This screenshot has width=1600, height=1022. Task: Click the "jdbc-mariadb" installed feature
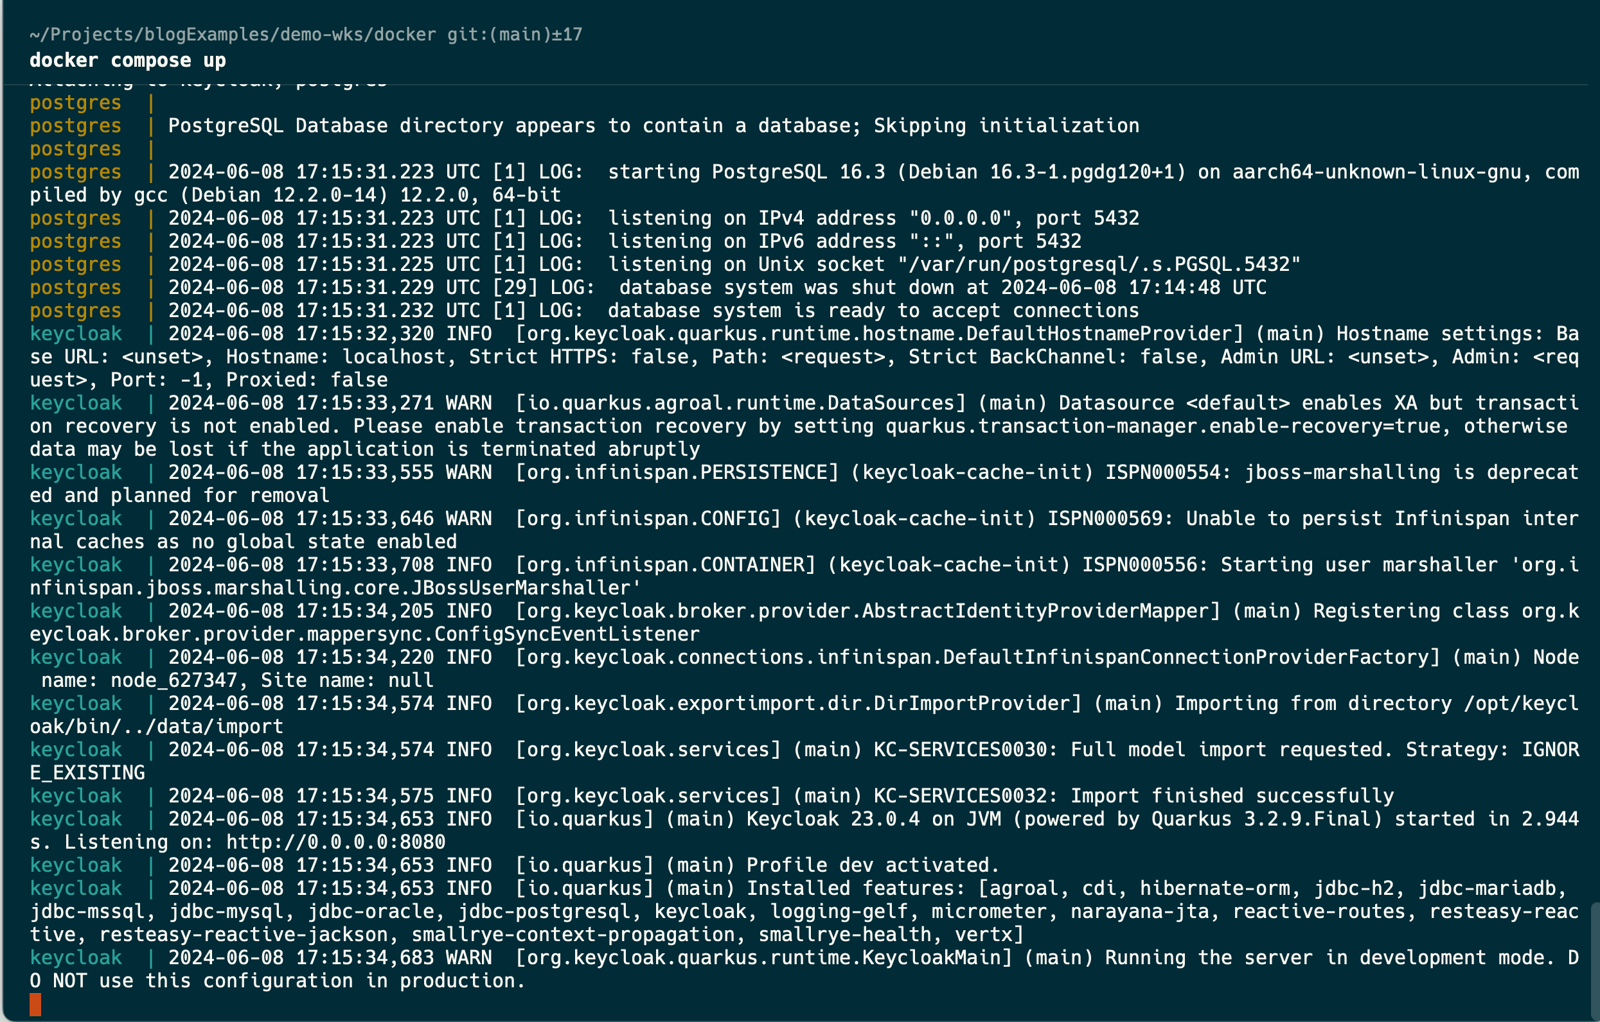[1487, 888]
